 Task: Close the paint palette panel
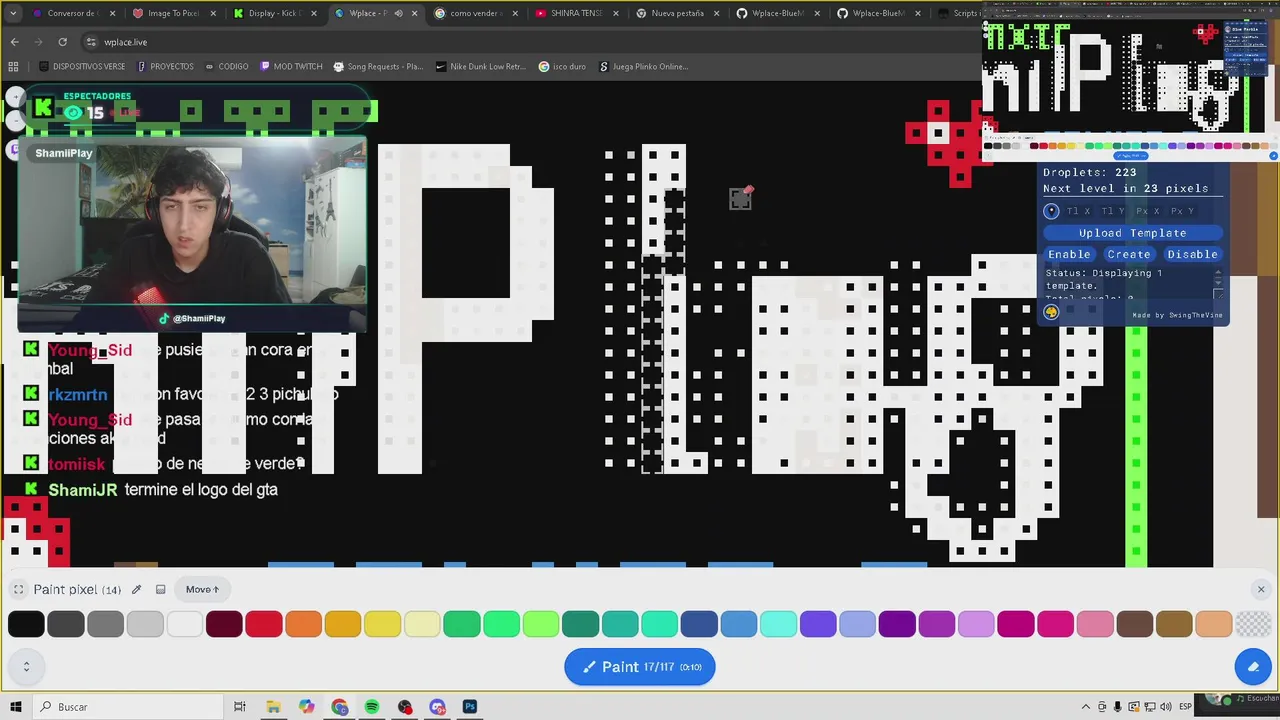(1261, 590)
